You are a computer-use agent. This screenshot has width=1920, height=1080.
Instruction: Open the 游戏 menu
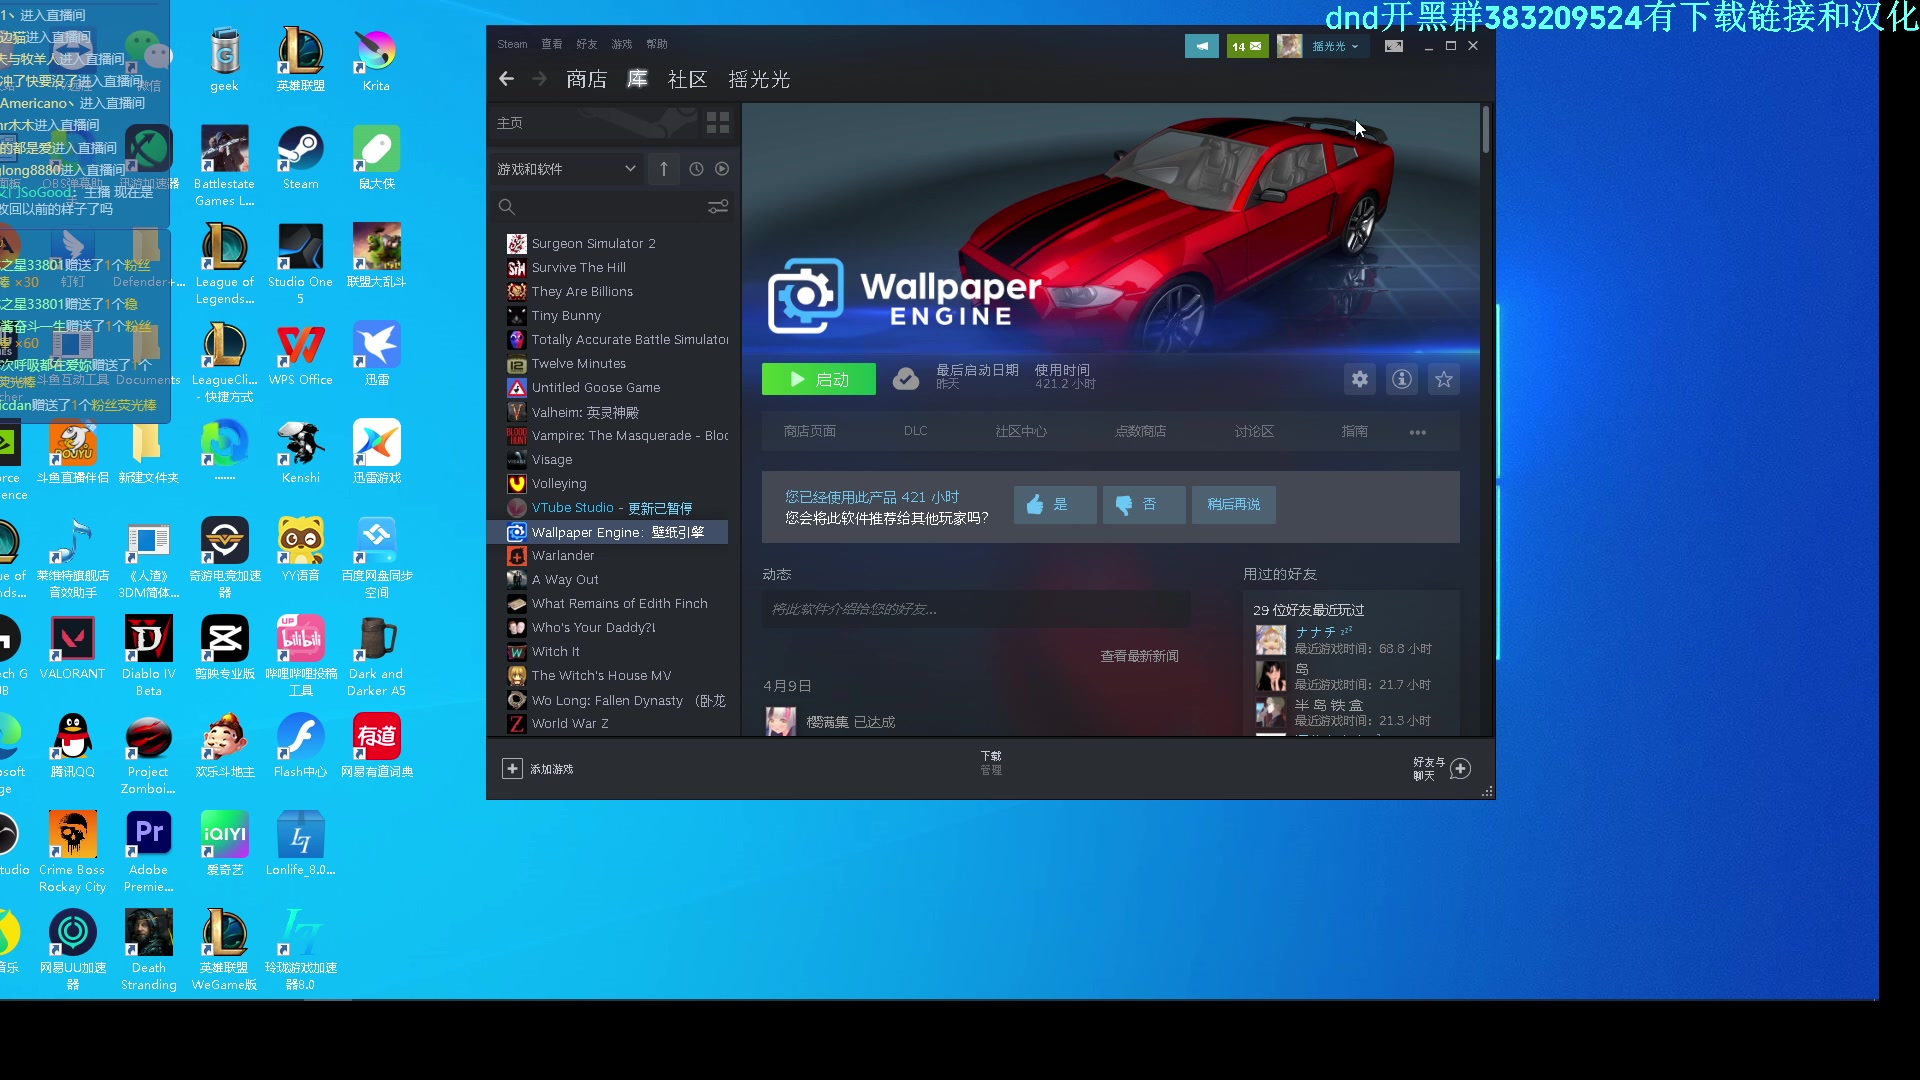[x=621, y=44]
